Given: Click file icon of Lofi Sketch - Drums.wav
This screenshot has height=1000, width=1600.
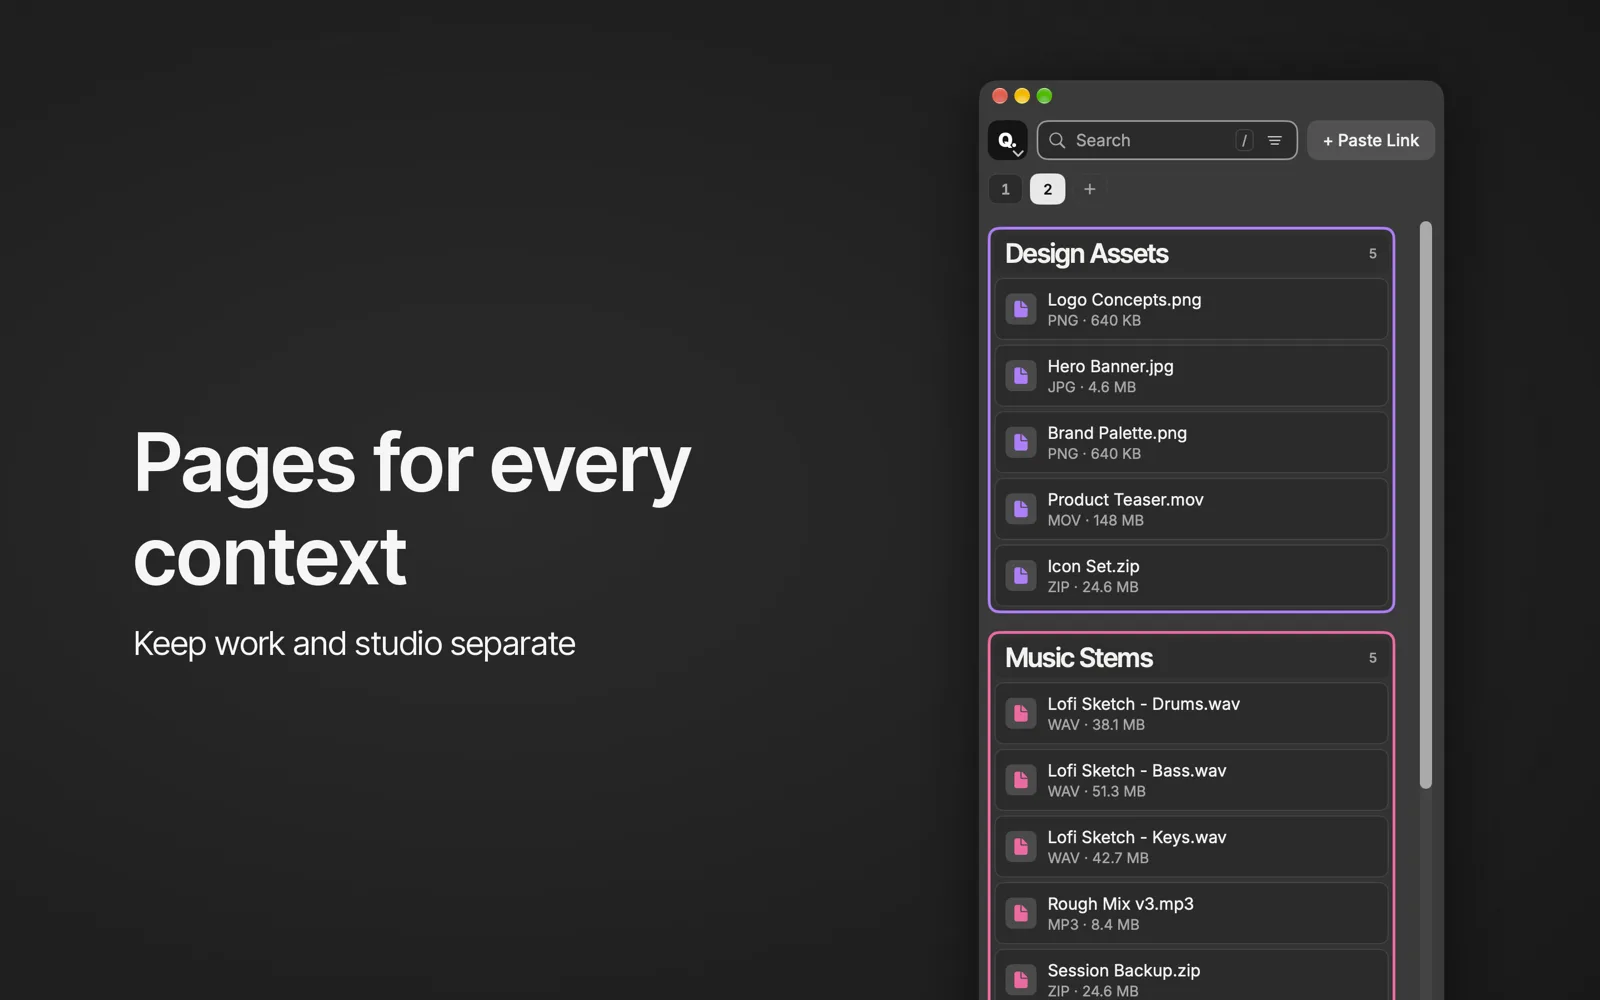Looking at the screenshot, I should point(1020,713).
